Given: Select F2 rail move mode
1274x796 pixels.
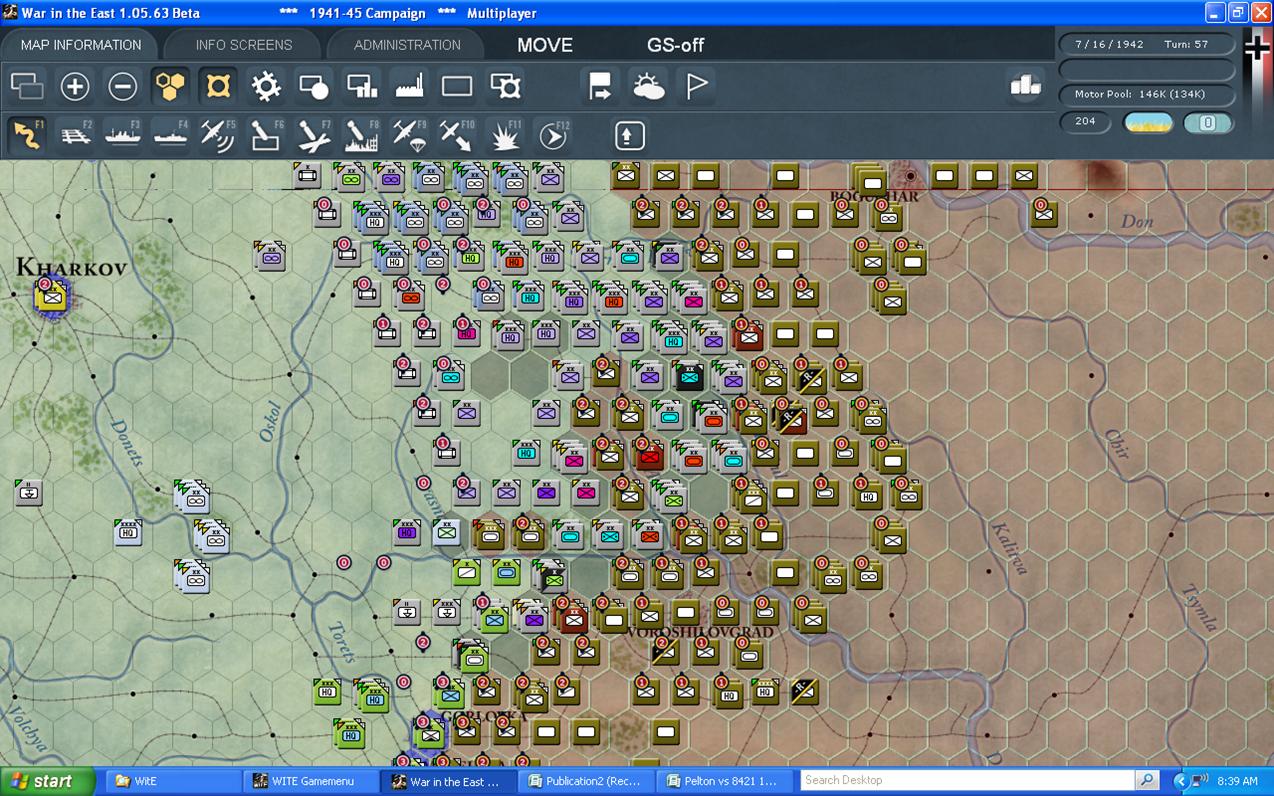Looking at the screenshot, I should pos(75,135).
